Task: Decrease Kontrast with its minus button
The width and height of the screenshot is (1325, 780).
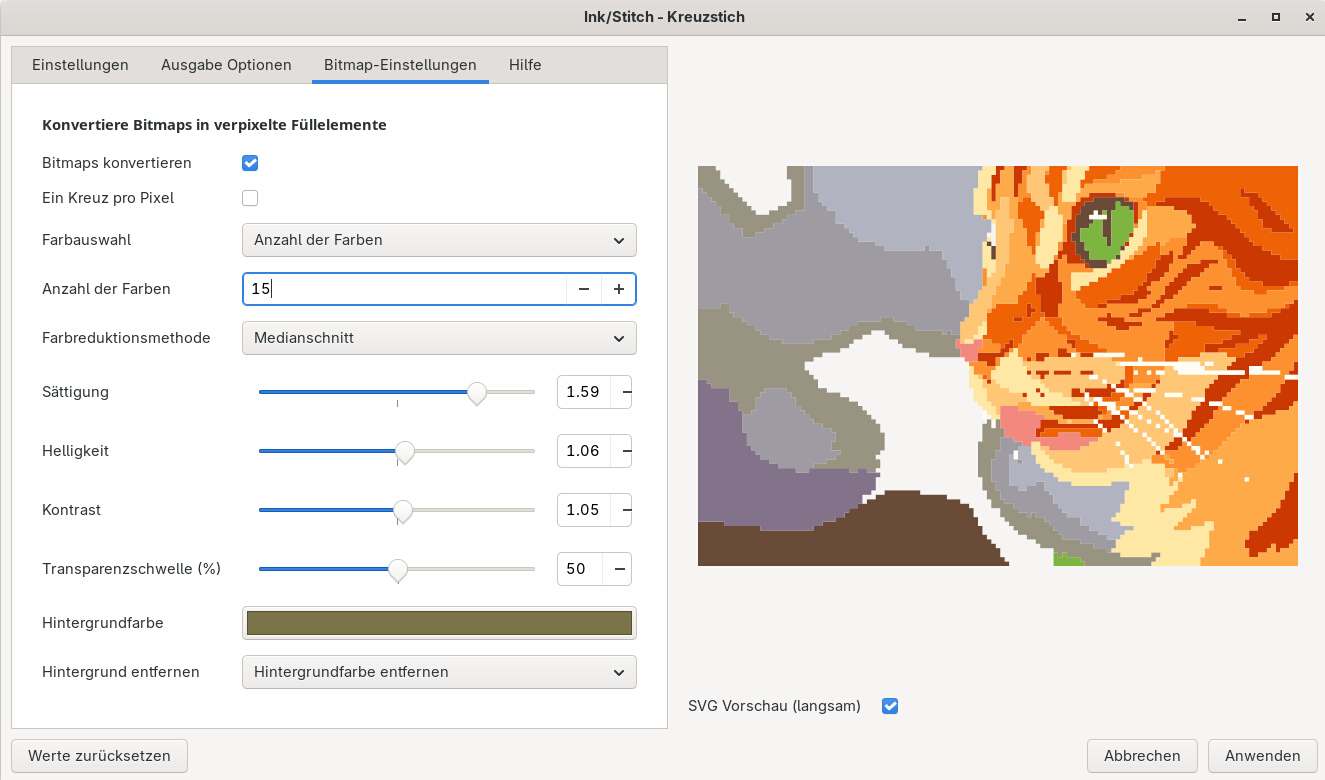Action: [624, 510]
